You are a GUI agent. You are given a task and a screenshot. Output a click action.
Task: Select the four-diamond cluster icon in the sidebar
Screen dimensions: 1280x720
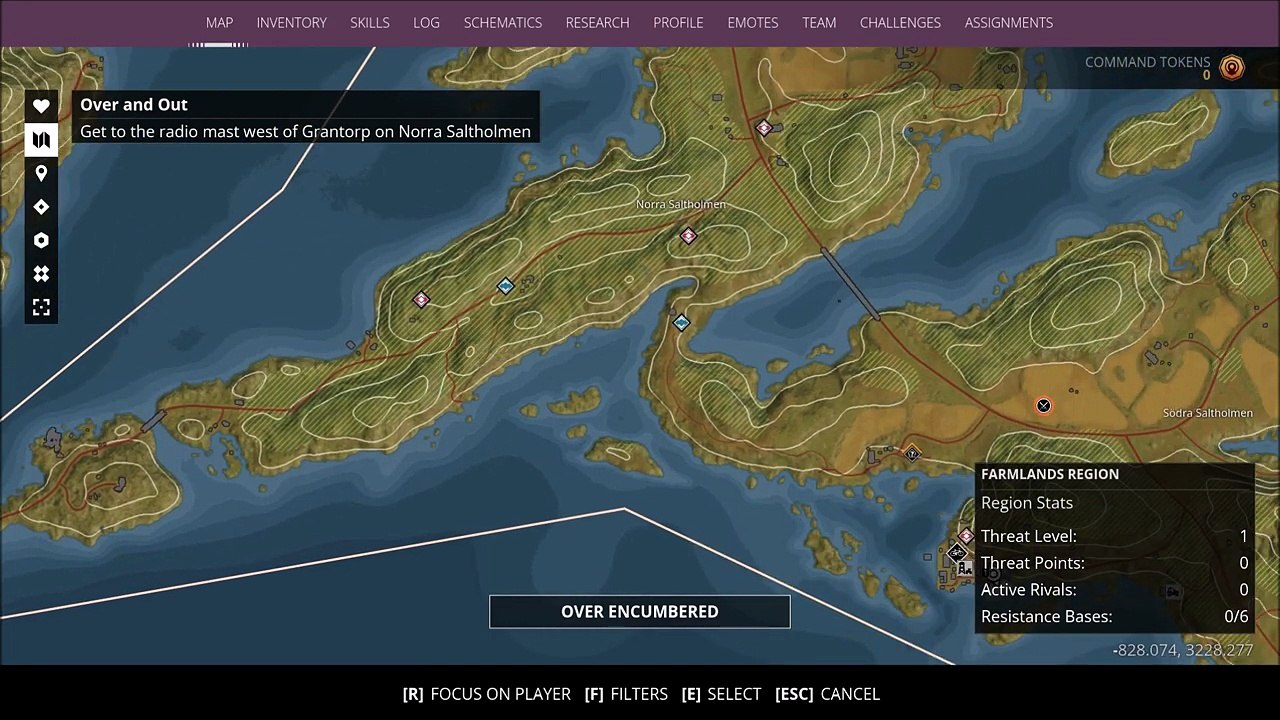(41, 274)
